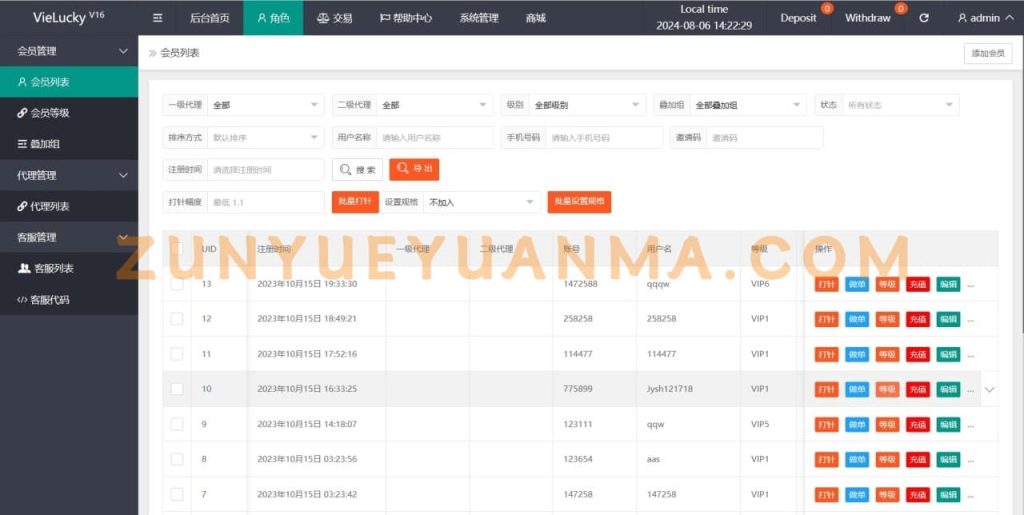This screenshot has height=515, width=1024.
Task: Collapse the sidebar with the hamburger icon
Action: [157, 18]
